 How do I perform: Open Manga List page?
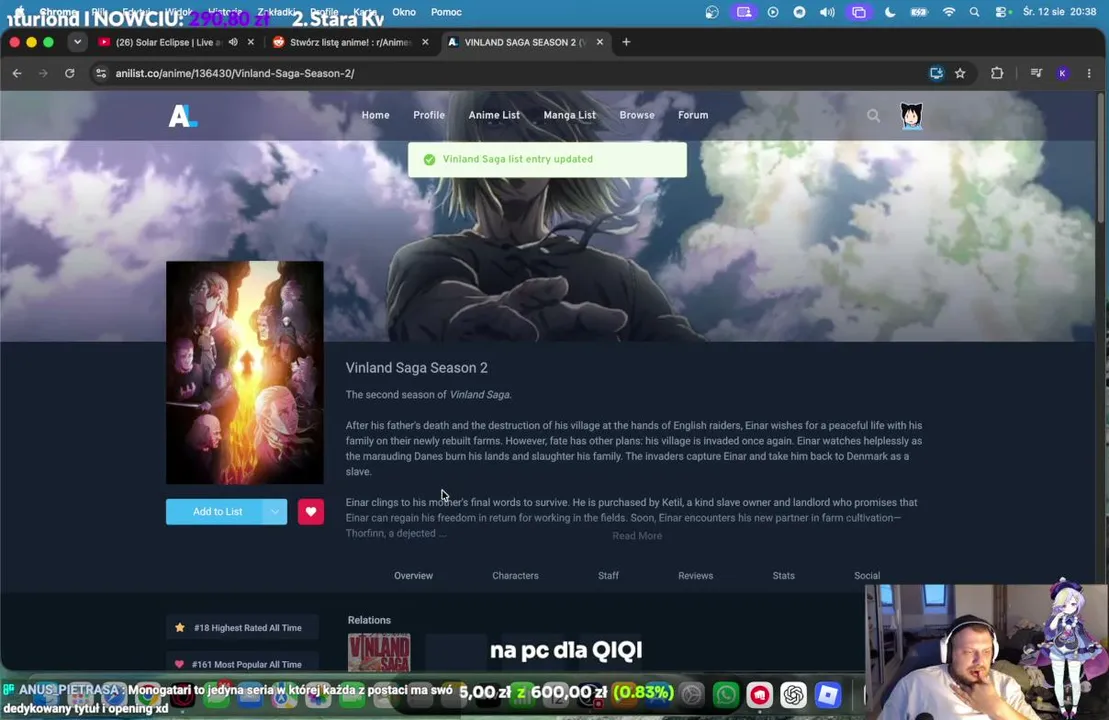coord(569,115)
